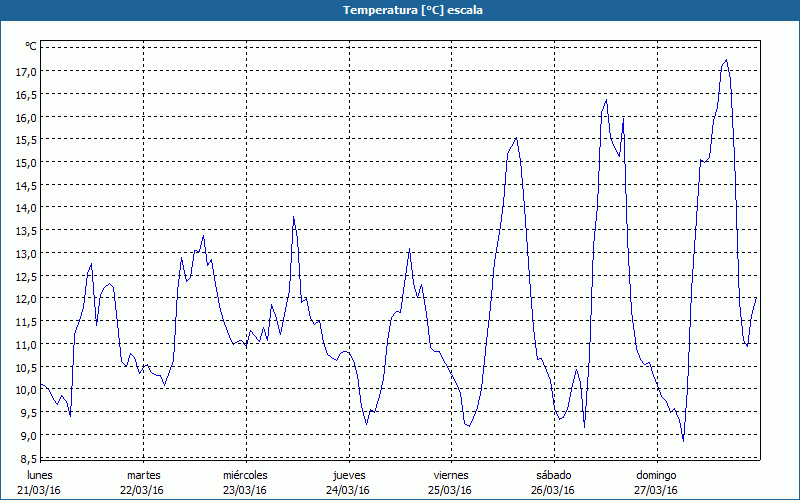This screenshot has width=800, height=500.
Task: Click the 'martes' day label
Action: (x=143, y=475)
